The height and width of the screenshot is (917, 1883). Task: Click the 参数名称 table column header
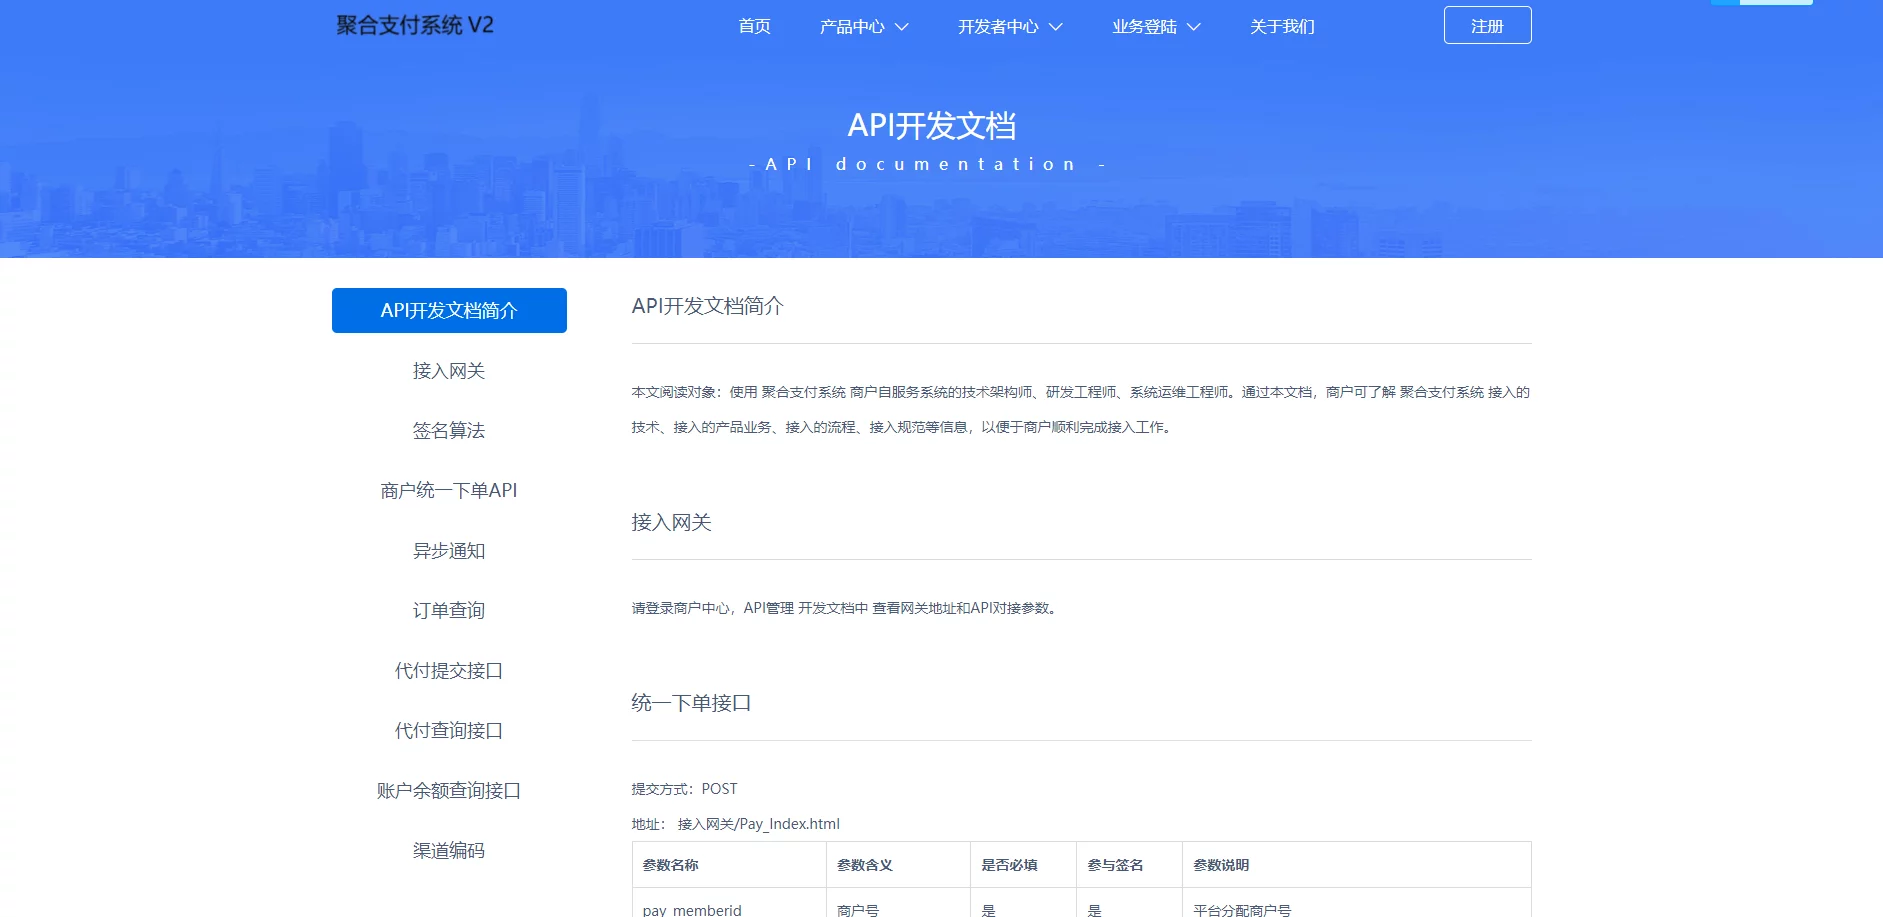point(671,865)
